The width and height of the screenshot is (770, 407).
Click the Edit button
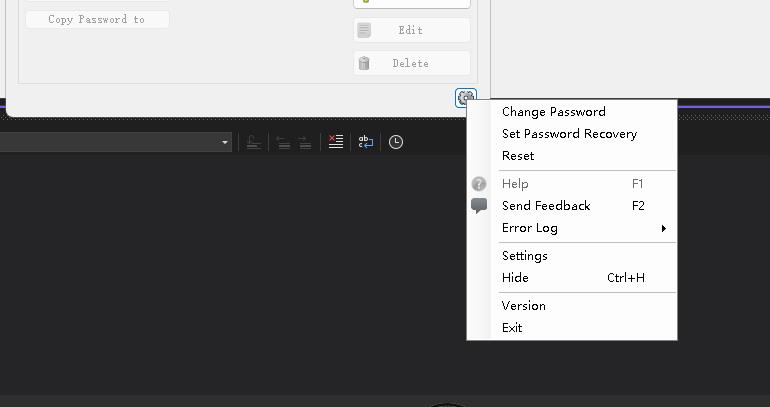tap(412, 30)
